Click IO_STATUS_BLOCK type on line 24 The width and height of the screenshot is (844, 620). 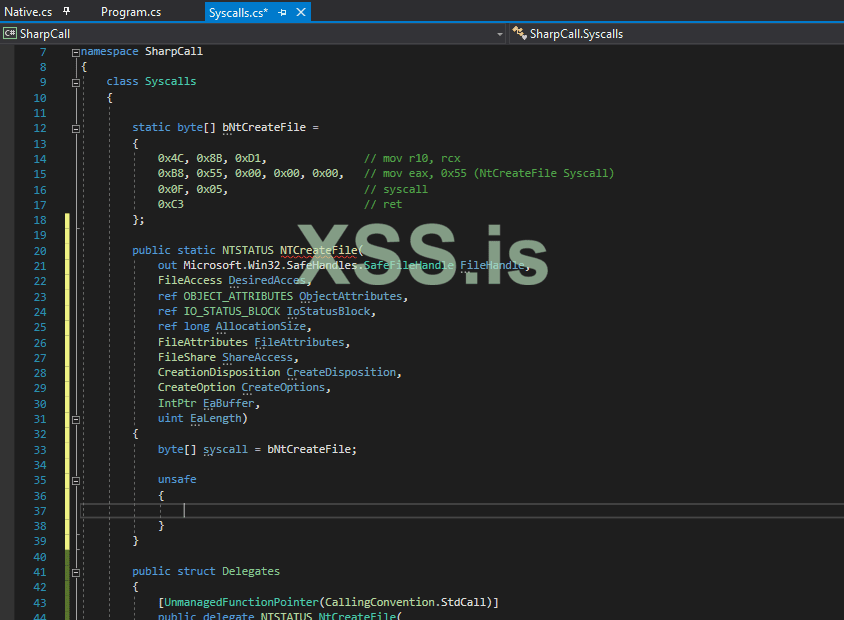pyautogui.click(x=232, y=311)
